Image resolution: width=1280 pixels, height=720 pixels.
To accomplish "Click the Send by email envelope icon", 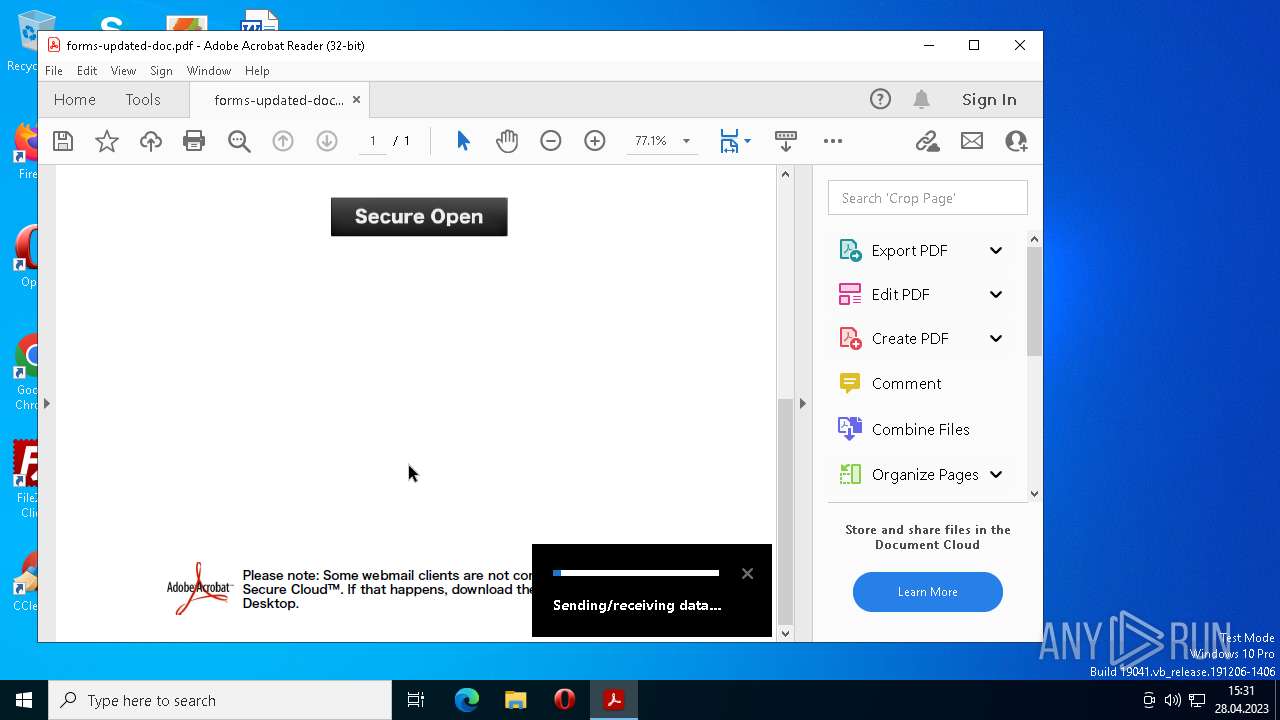I will [x=972, y=141].
